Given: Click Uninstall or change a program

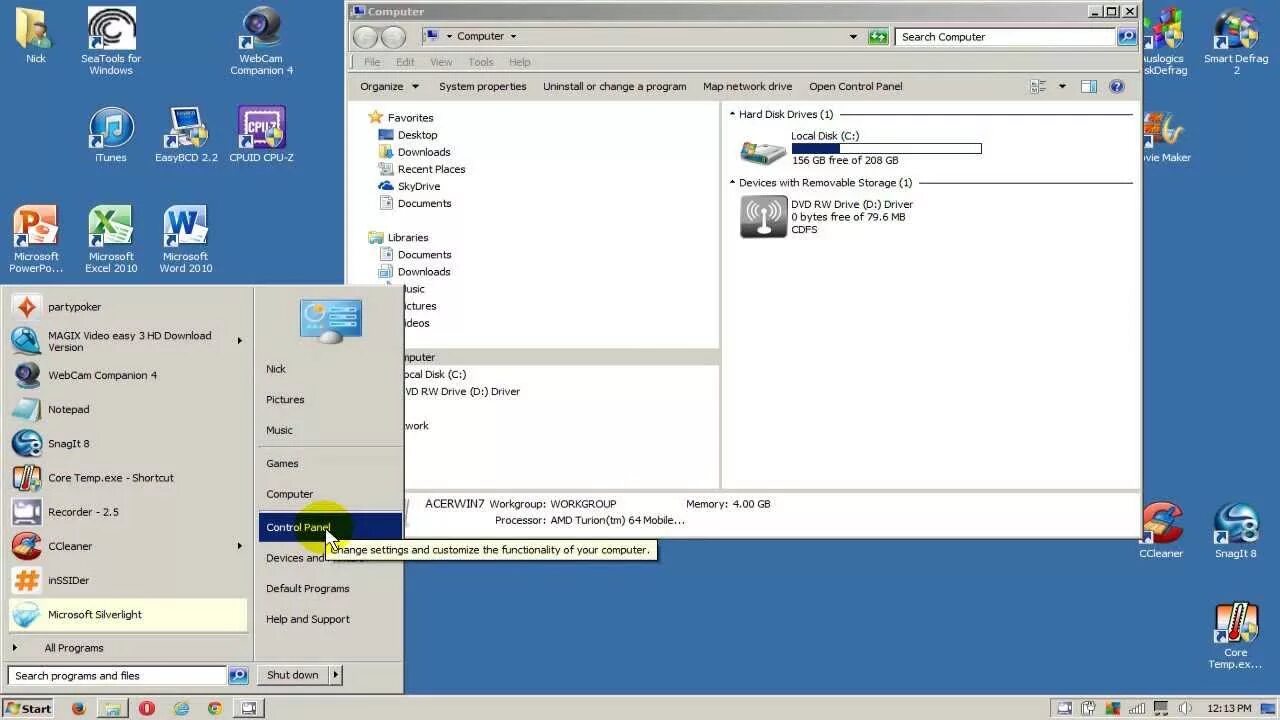Looking at the screenshot, I should (x=614, y=87).
